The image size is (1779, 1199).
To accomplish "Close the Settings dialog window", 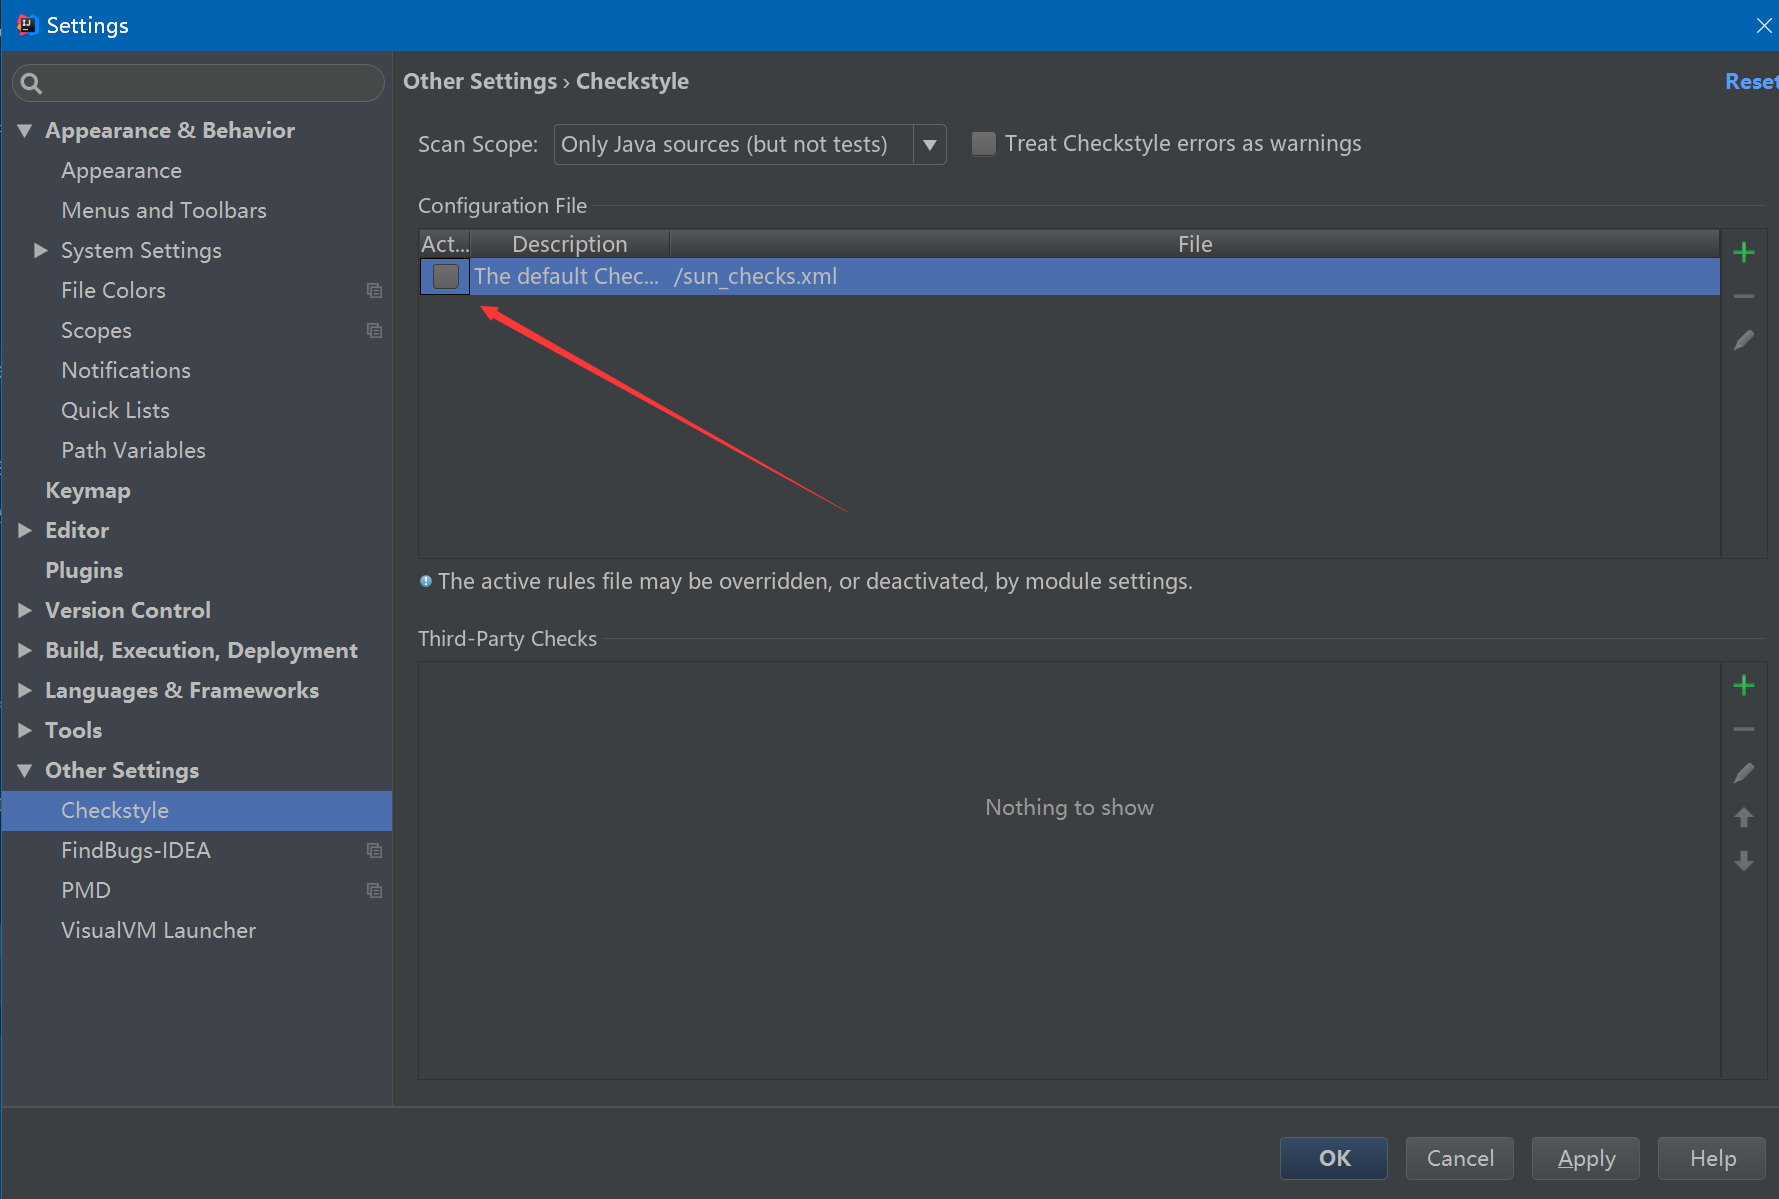I will pos(1763,25).
